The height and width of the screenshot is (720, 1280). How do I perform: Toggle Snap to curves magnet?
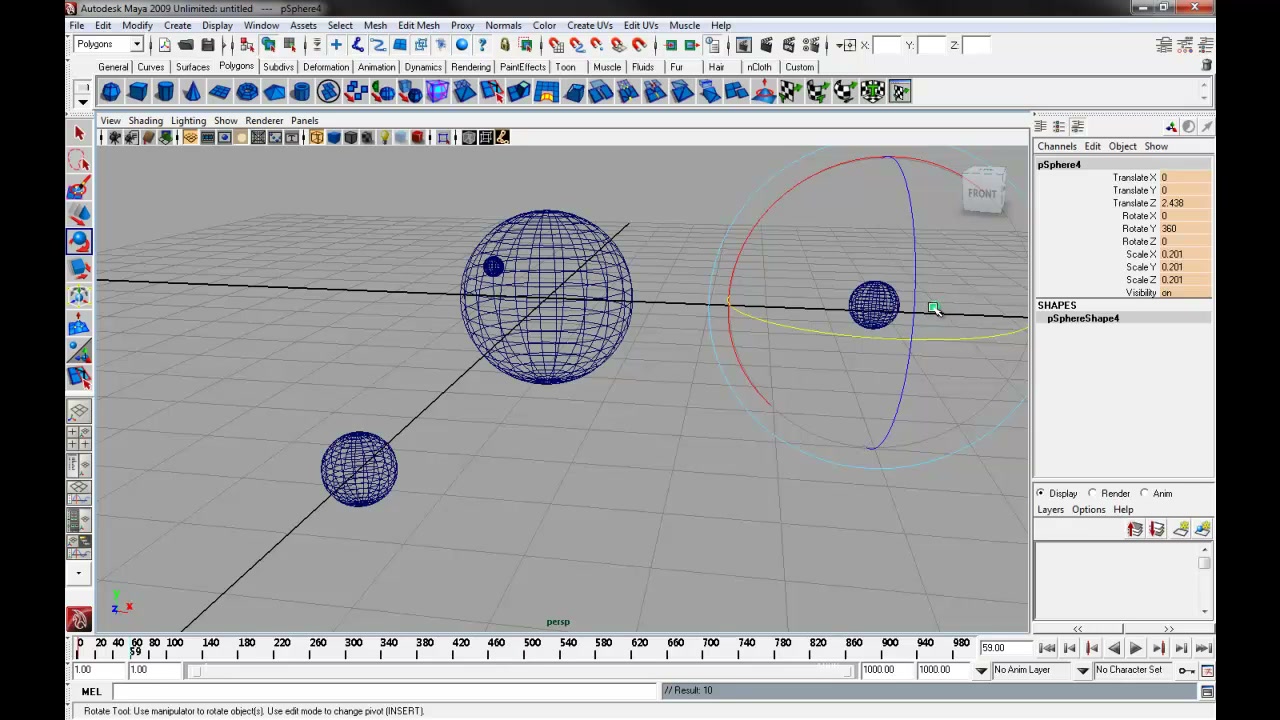click(x=577, y=45)
